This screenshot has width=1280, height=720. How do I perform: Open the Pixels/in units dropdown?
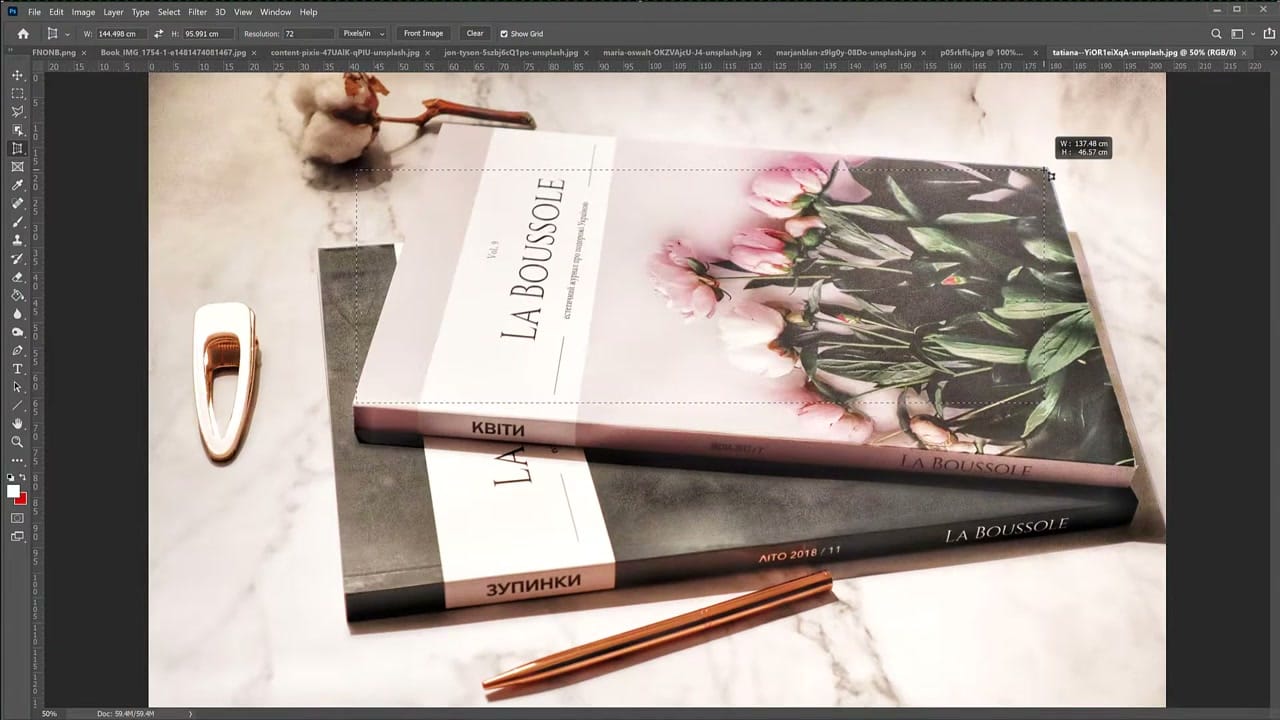[x=362, y=33]
